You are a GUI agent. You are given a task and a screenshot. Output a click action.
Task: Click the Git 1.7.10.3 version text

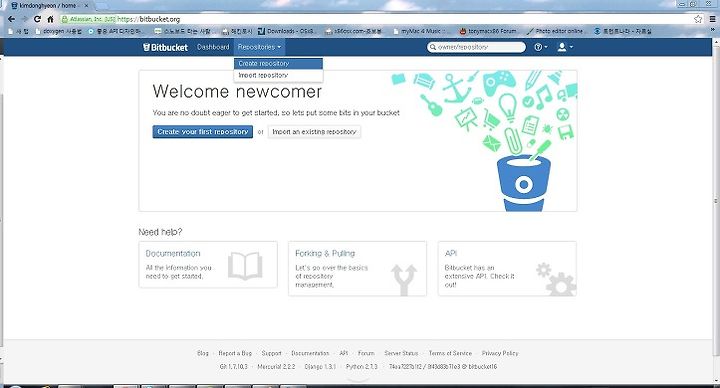[x=233, y=366]
